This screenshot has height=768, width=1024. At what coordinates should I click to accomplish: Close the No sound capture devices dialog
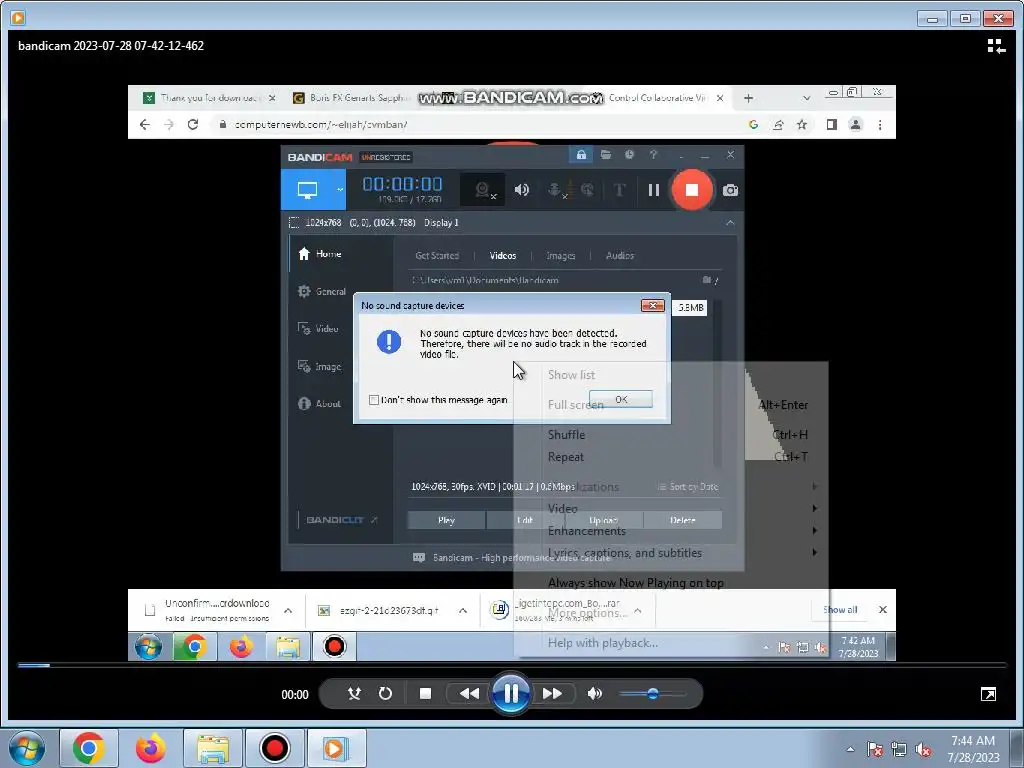(x=652, y=306)
